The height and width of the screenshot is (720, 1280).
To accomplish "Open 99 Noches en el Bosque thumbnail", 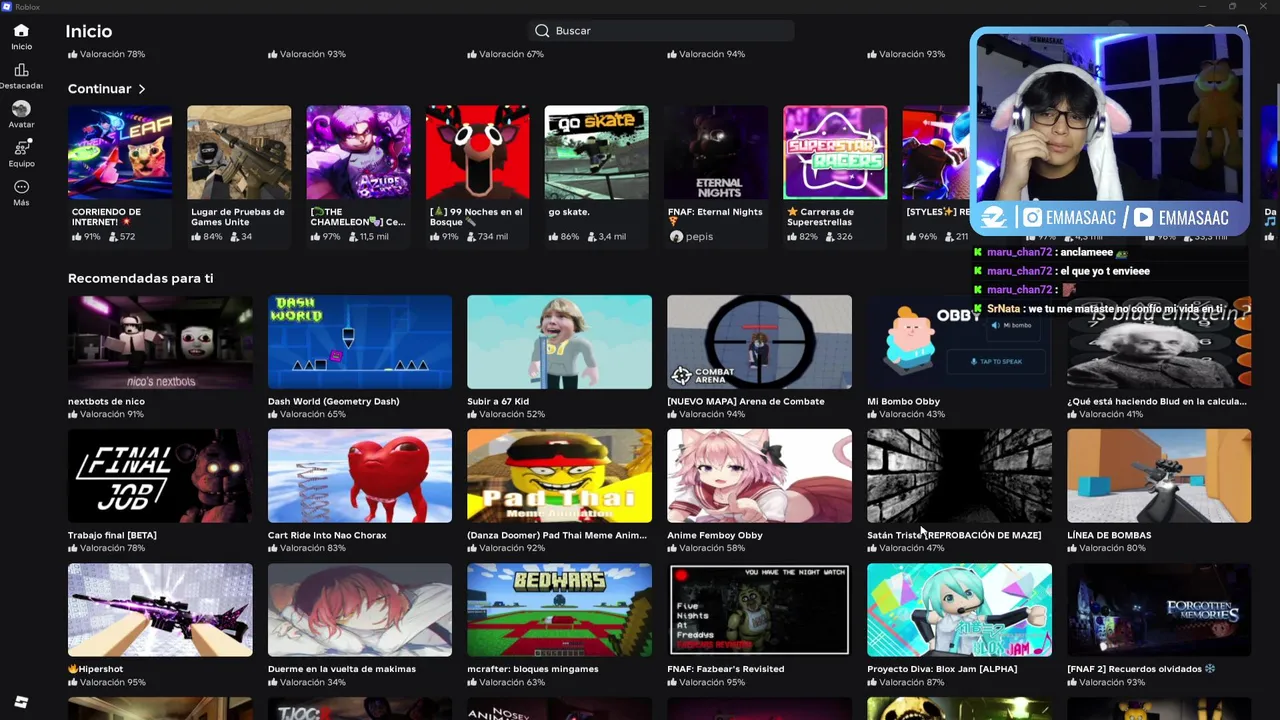I will pos(477,152).
